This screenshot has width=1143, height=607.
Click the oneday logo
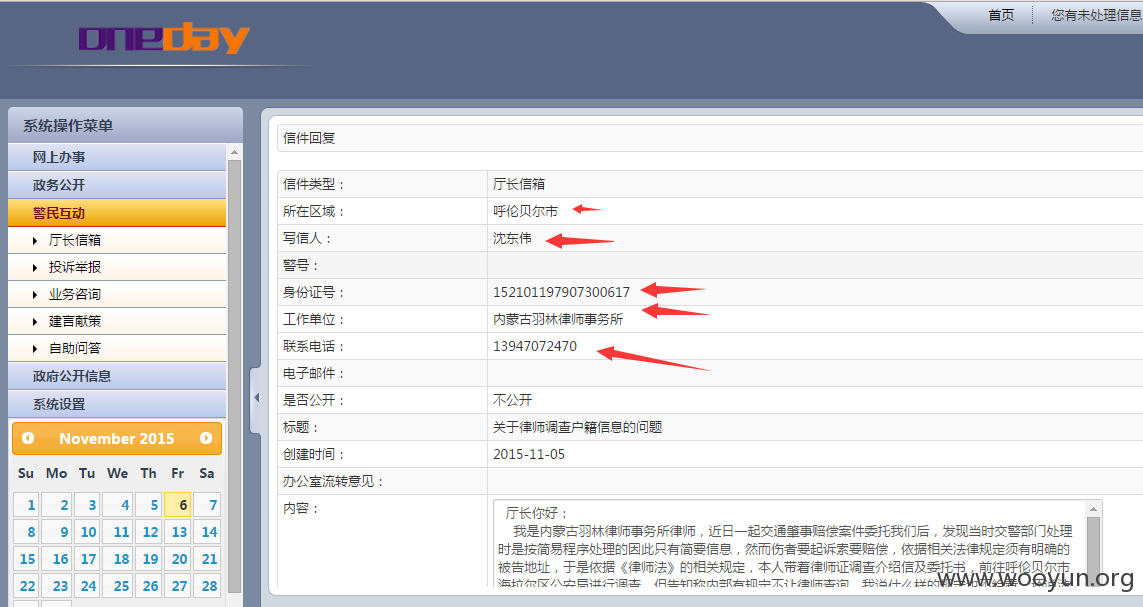tap(164, 39)
